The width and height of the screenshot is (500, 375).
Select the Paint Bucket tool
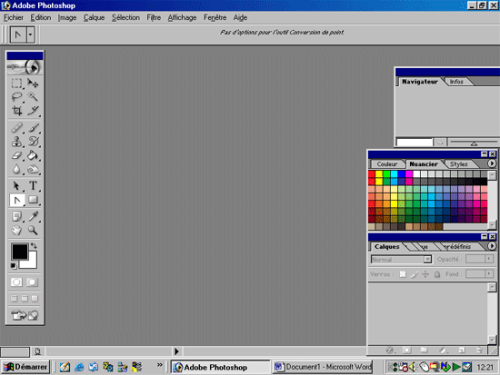[x=33, y=155]
